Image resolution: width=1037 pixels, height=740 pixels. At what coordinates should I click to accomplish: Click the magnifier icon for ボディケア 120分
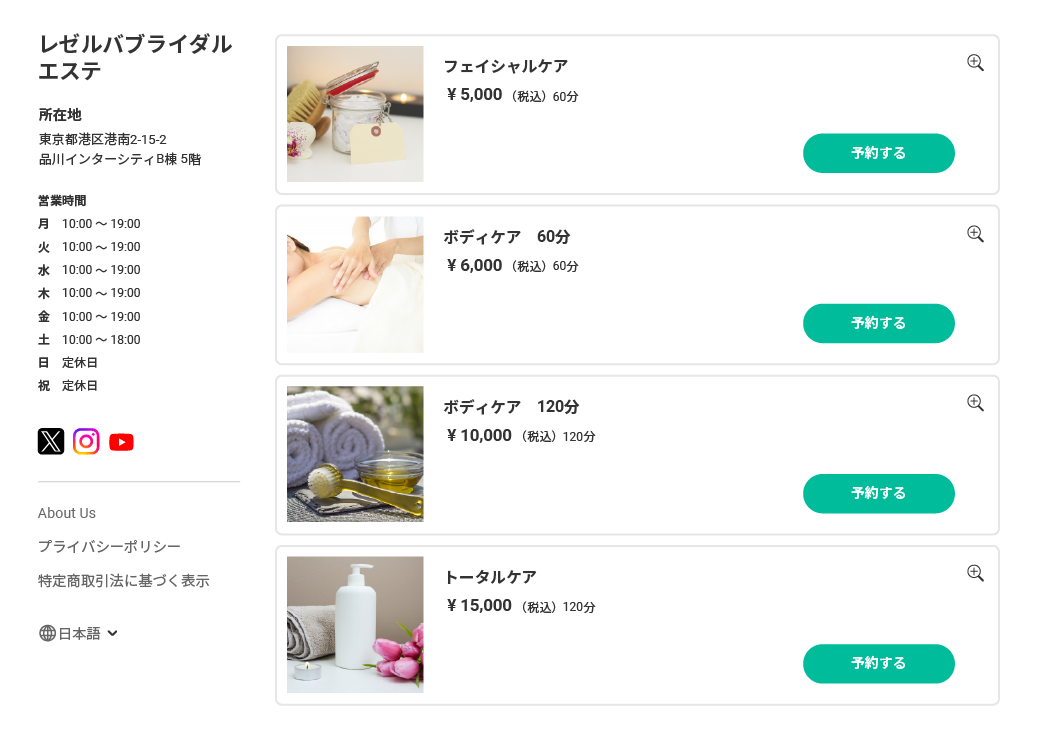click(x=975, y=403)
